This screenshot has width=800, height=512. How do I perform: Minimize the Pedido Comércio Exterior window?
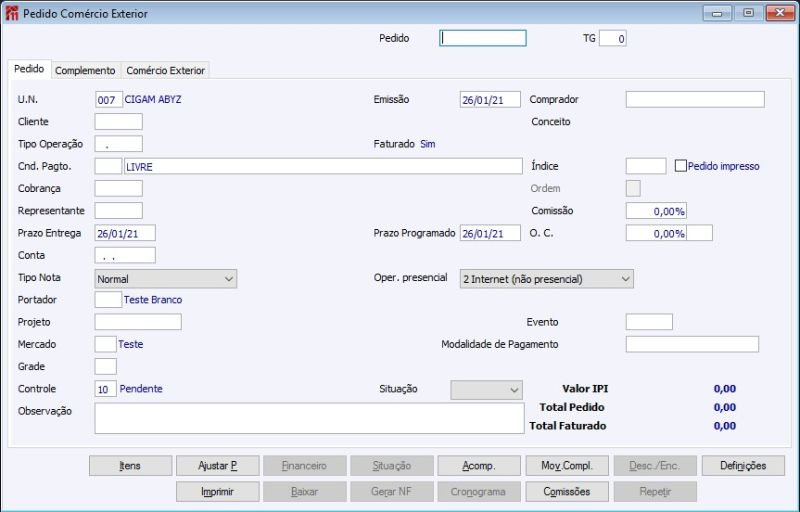pos(717,13)
